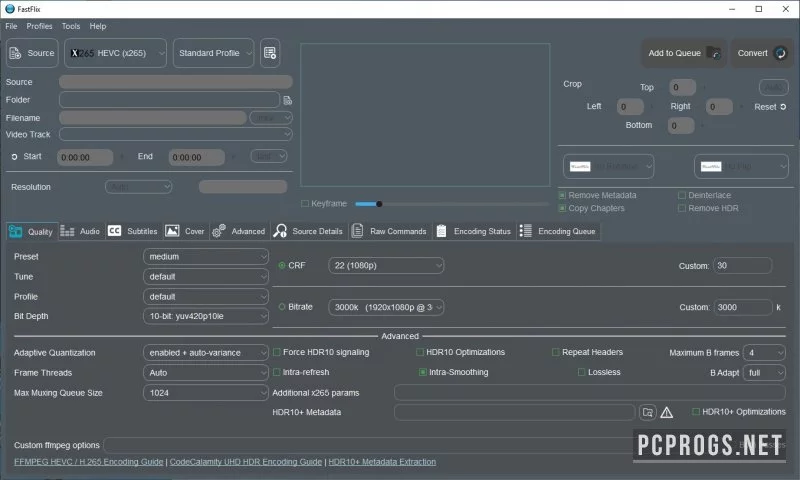
Task: Click the Audio tab bars icon
Action: [67, 232]
